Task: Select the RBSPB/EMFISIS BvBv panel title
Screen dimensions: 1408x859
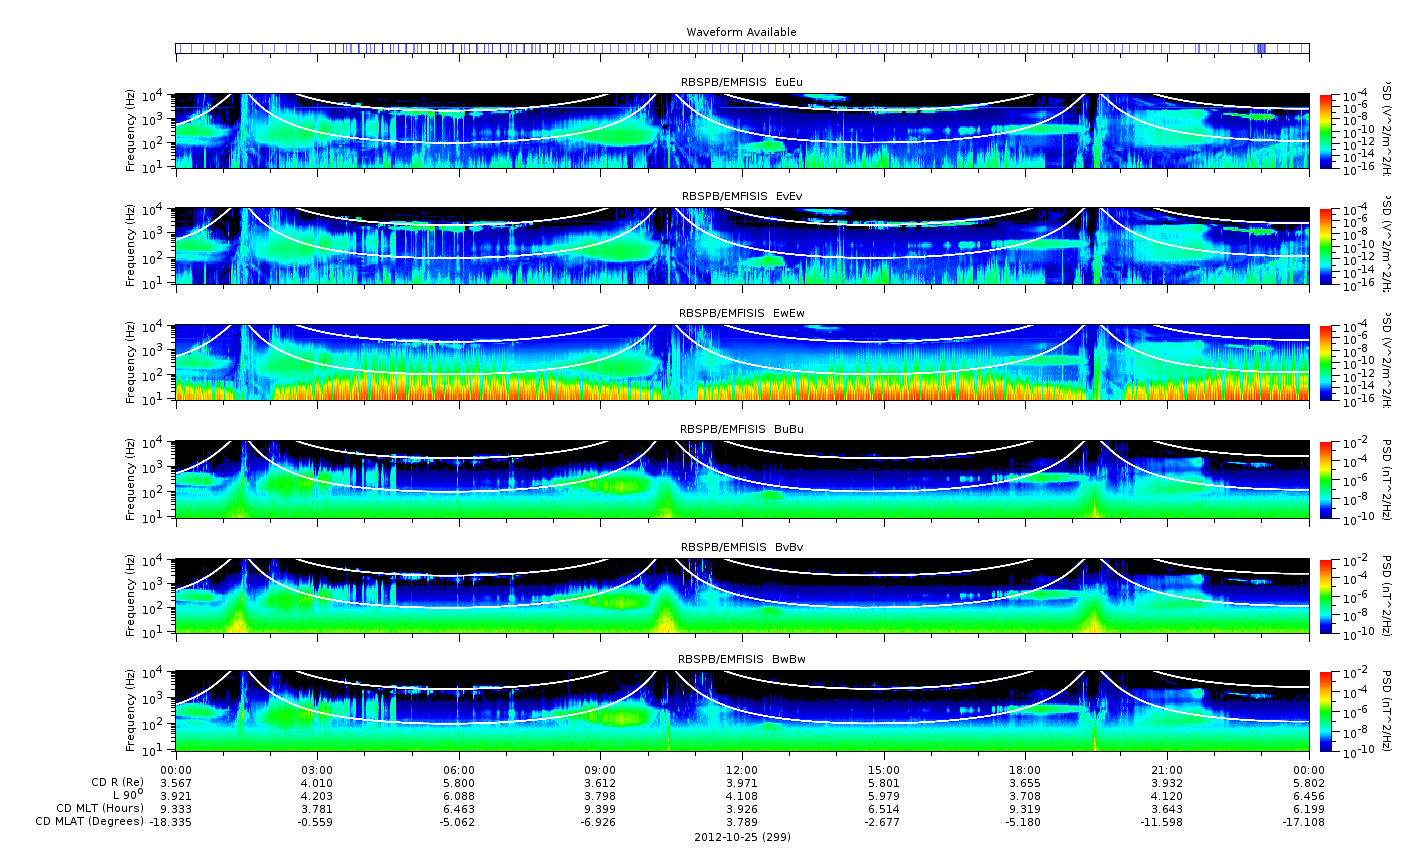Action: [x=741, y=547]
